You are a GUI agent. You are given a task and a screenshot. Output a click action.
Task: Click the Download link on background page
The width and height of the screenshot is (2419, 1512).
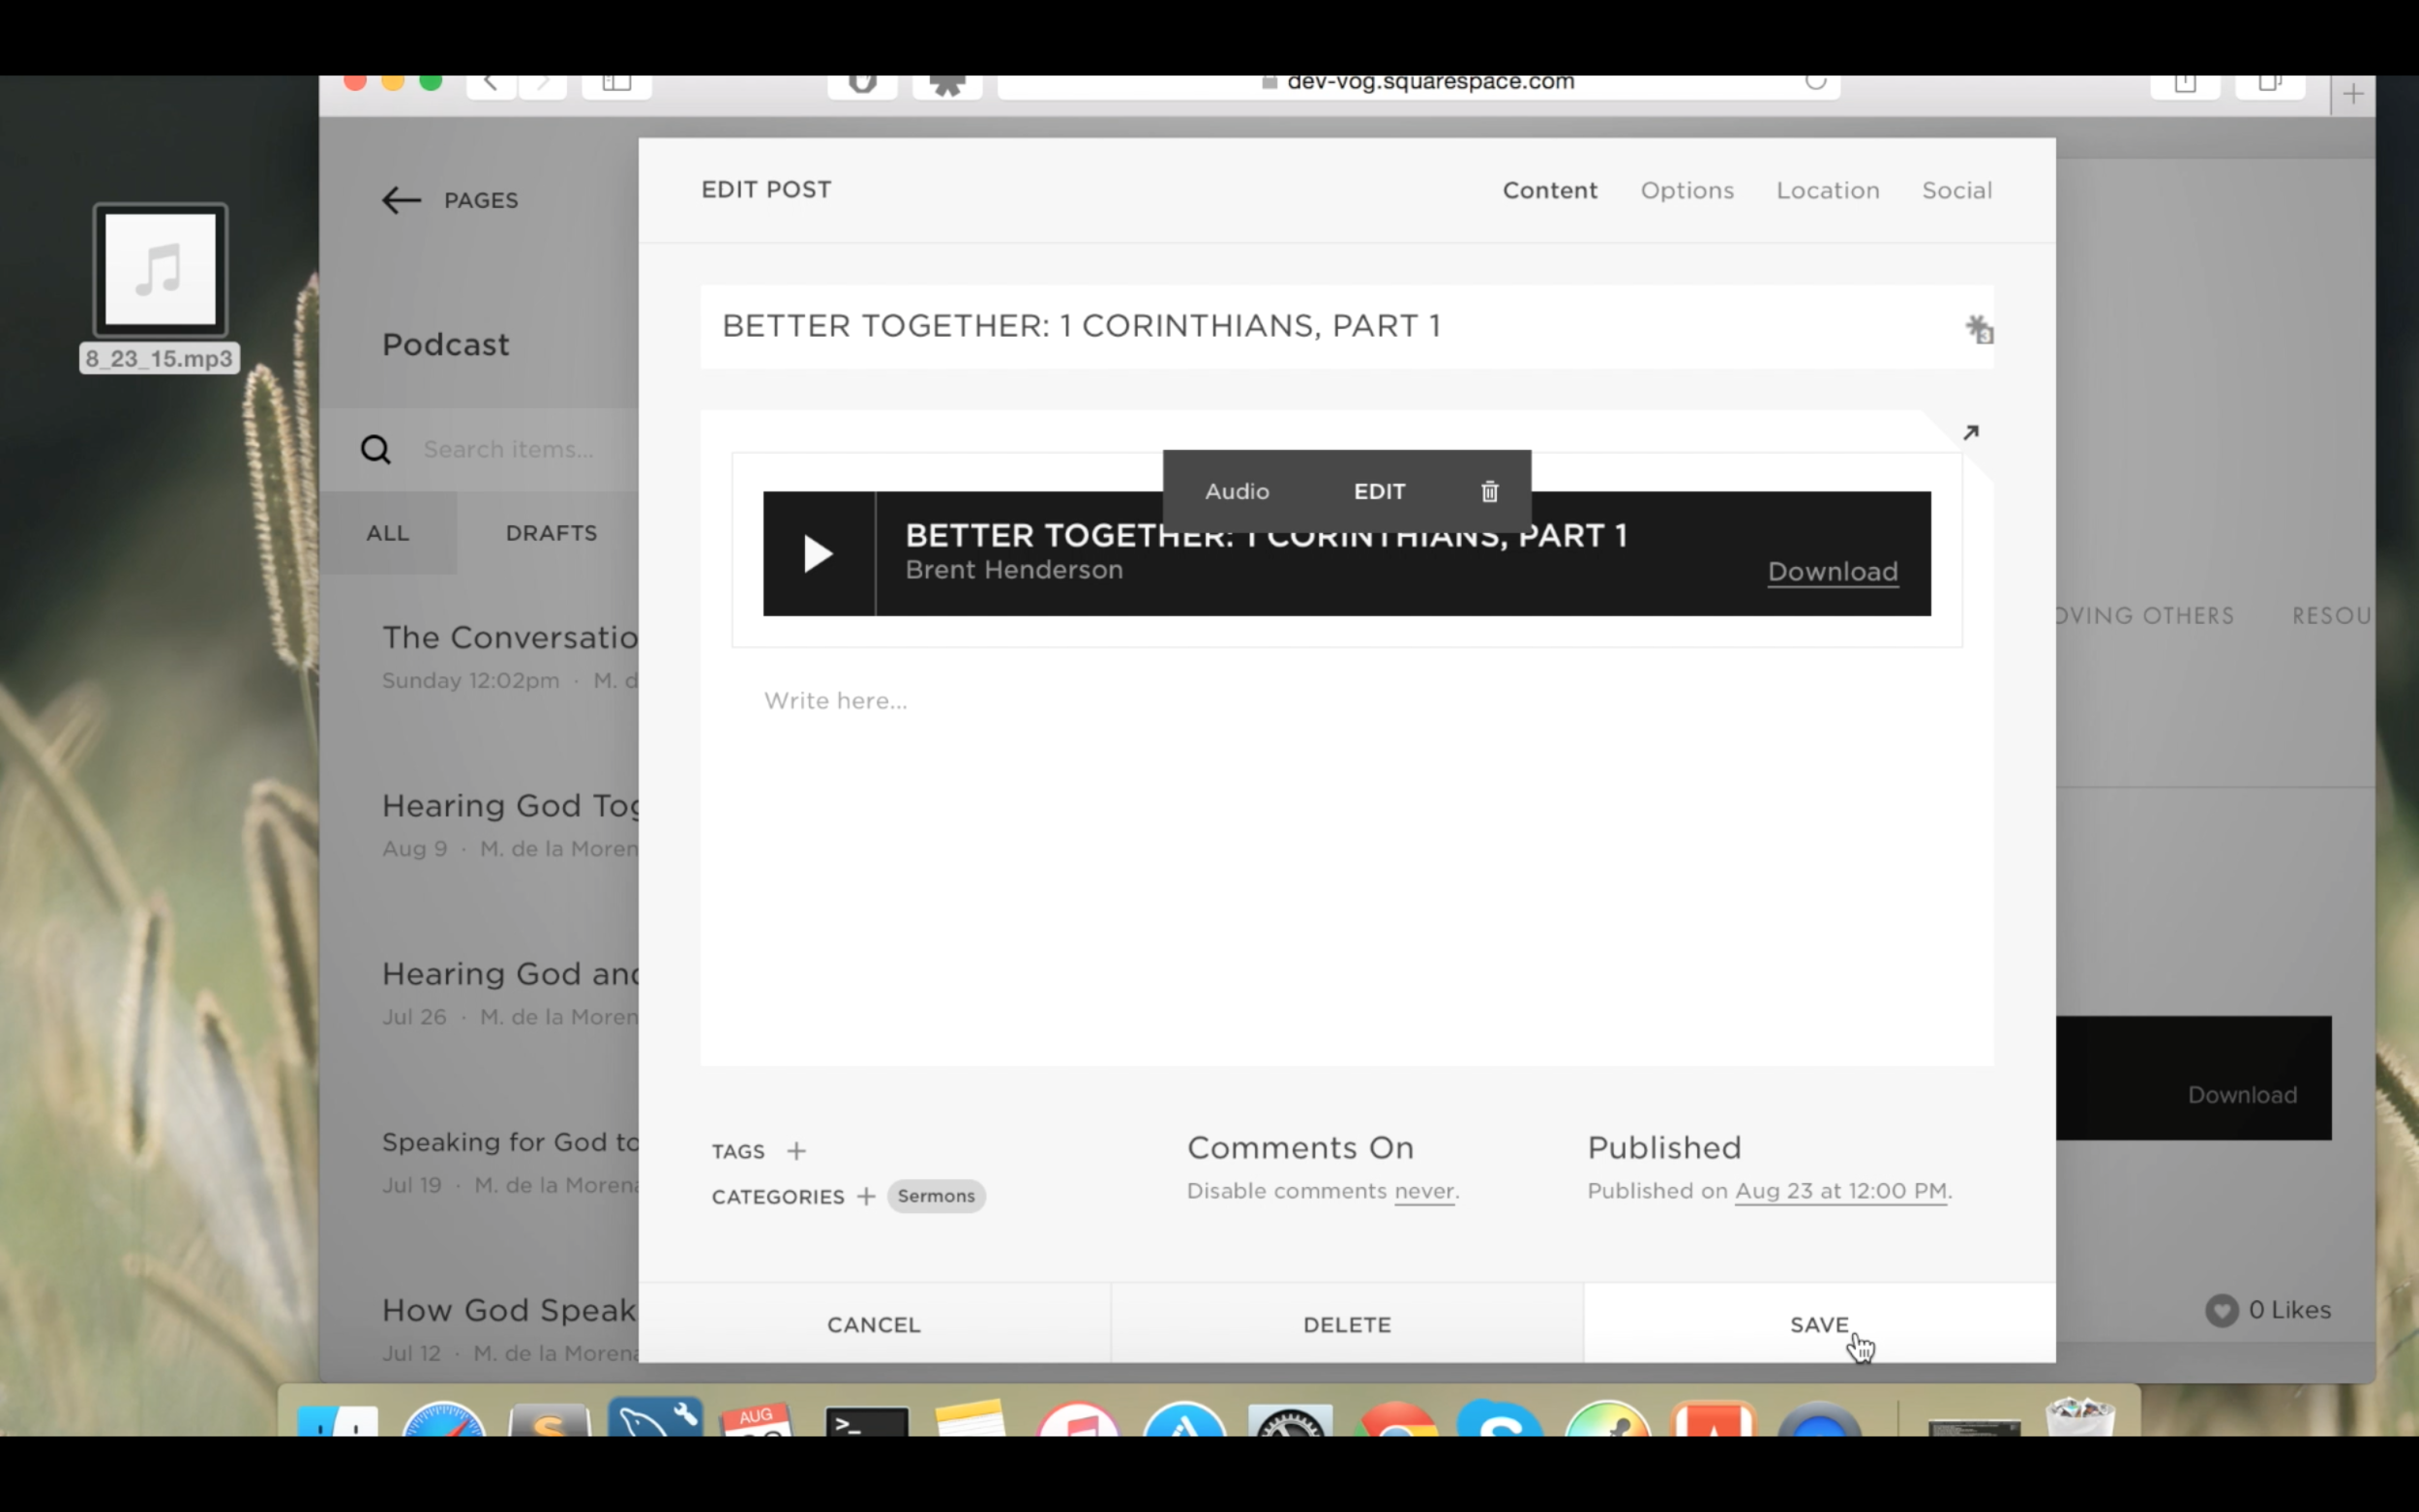[2241, 1095]
